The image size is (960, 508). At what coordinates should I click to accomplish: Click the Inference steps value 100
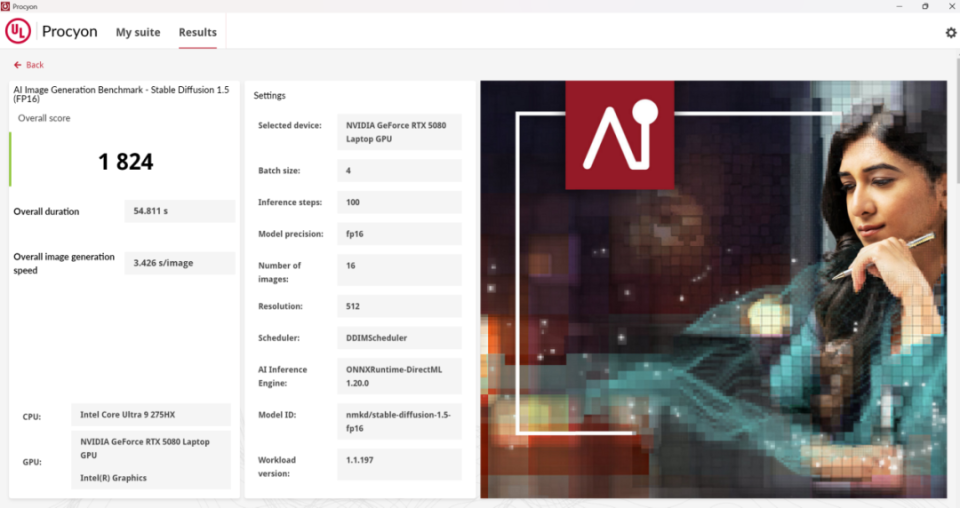[399, 202]
